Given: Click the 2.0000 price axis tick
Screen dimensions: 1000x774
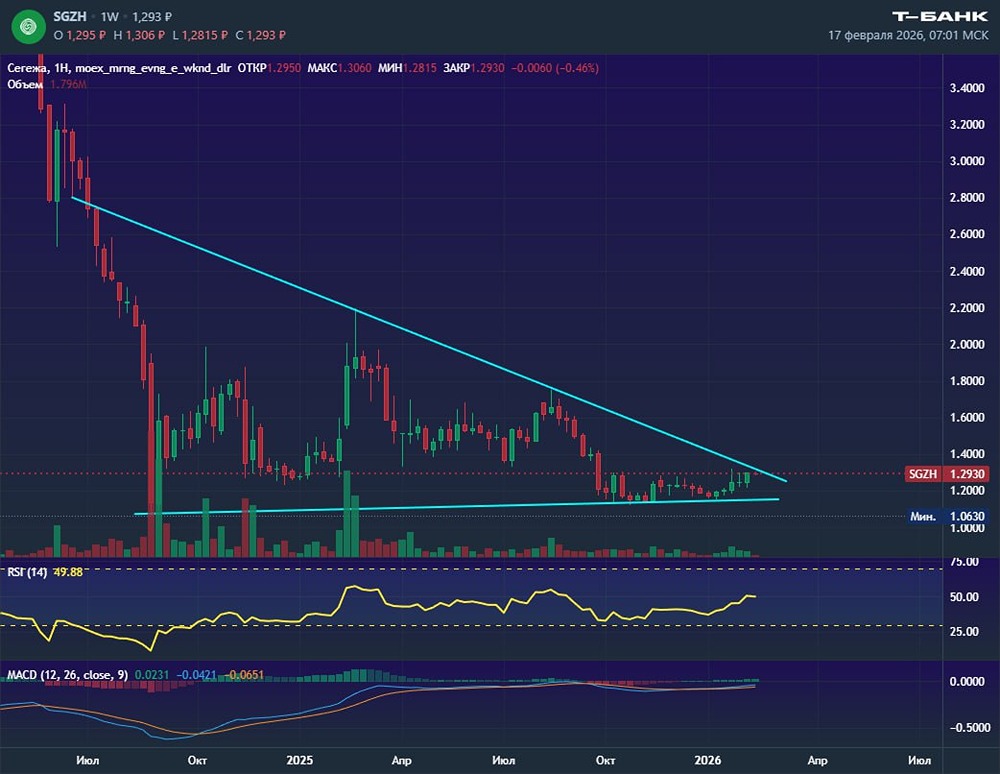Looking at the screenshot, I should (x=967, y=344).
